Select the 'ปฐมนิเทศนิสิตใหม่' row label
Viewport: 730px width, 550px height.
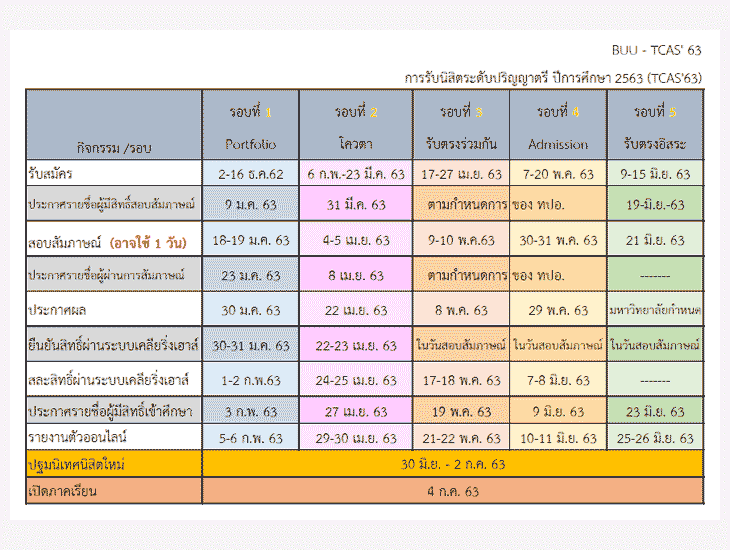(114, 464)
